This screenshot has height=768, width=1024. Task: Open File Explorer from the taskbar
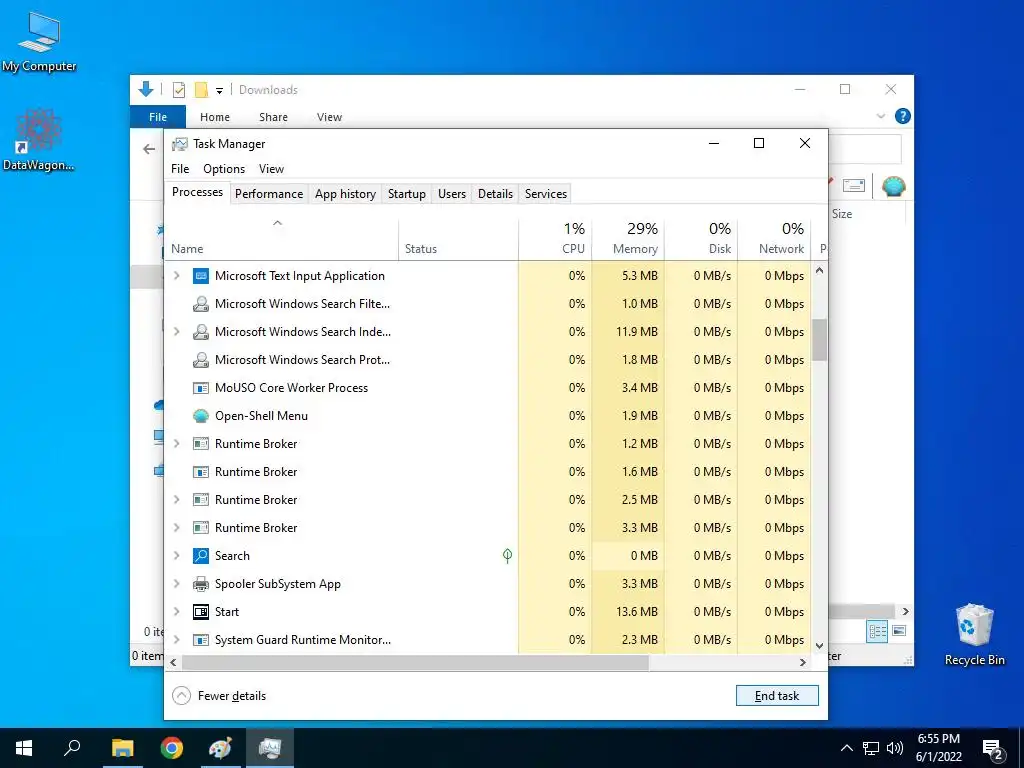pyautogui.click(x=122, y=748)
